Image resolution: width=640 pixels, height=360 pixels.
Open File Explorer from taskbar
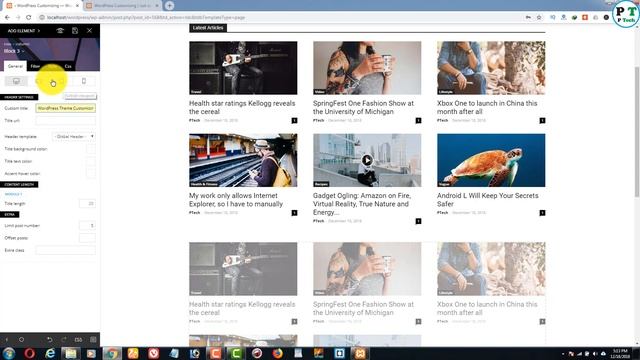[71, 353]
